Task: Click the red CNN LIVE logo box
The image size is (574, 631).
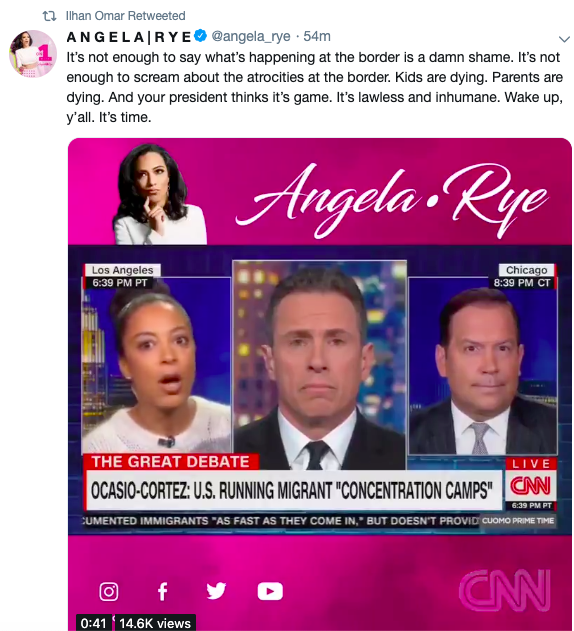Action: tap(531, 480)
